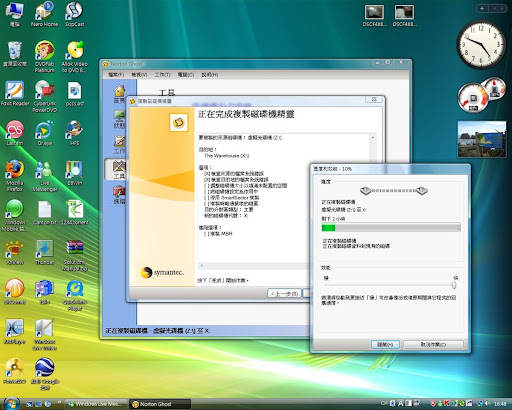Click the CPU meter sidebar gadget
This screenshot has height=410, width=512.
473,98
